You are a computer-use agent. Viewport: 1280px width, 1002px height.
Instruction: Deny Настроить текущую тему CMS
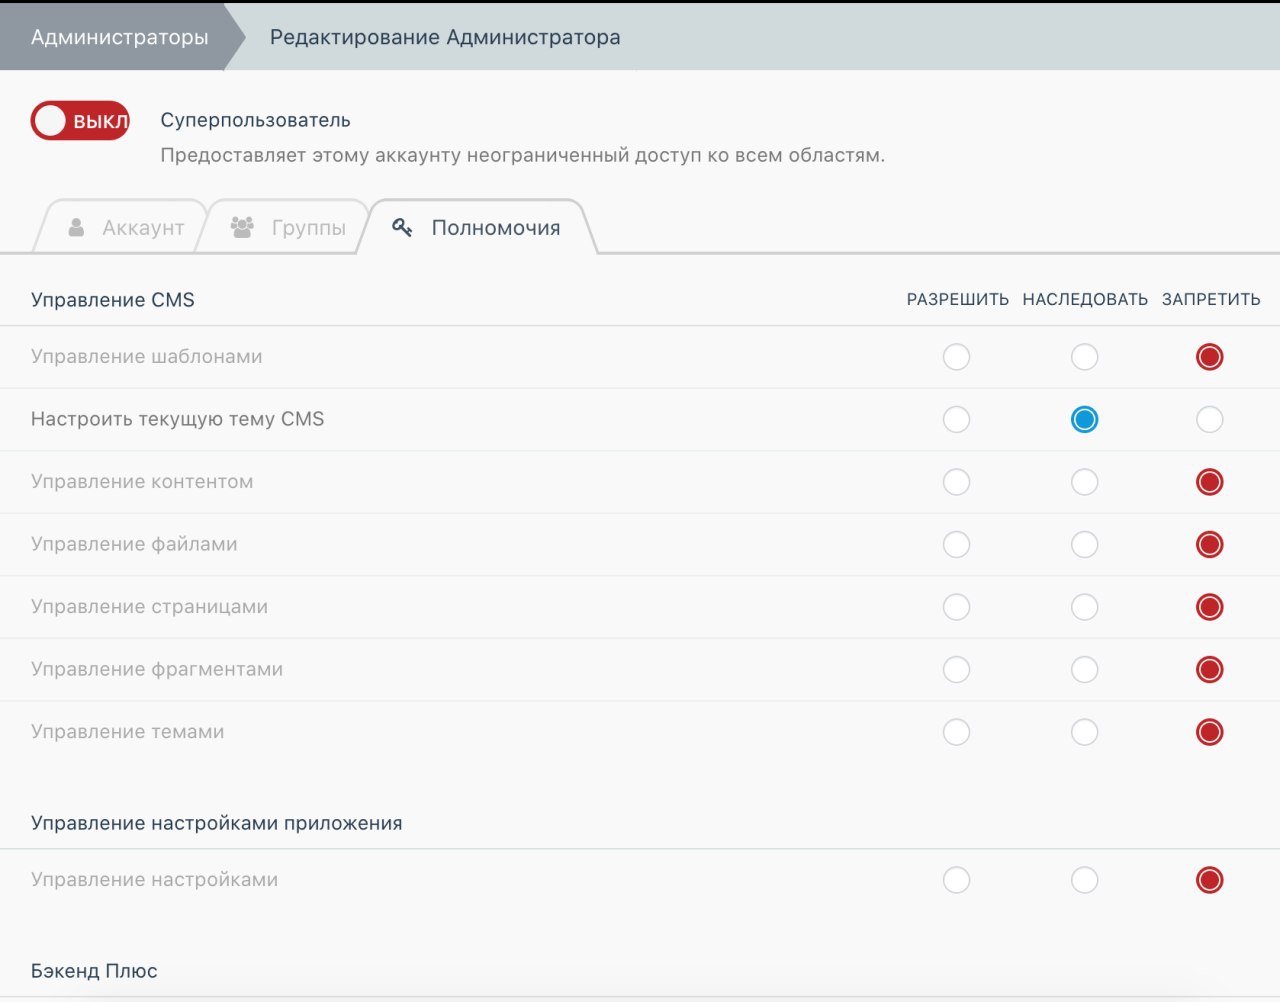tap(1210, 419)
